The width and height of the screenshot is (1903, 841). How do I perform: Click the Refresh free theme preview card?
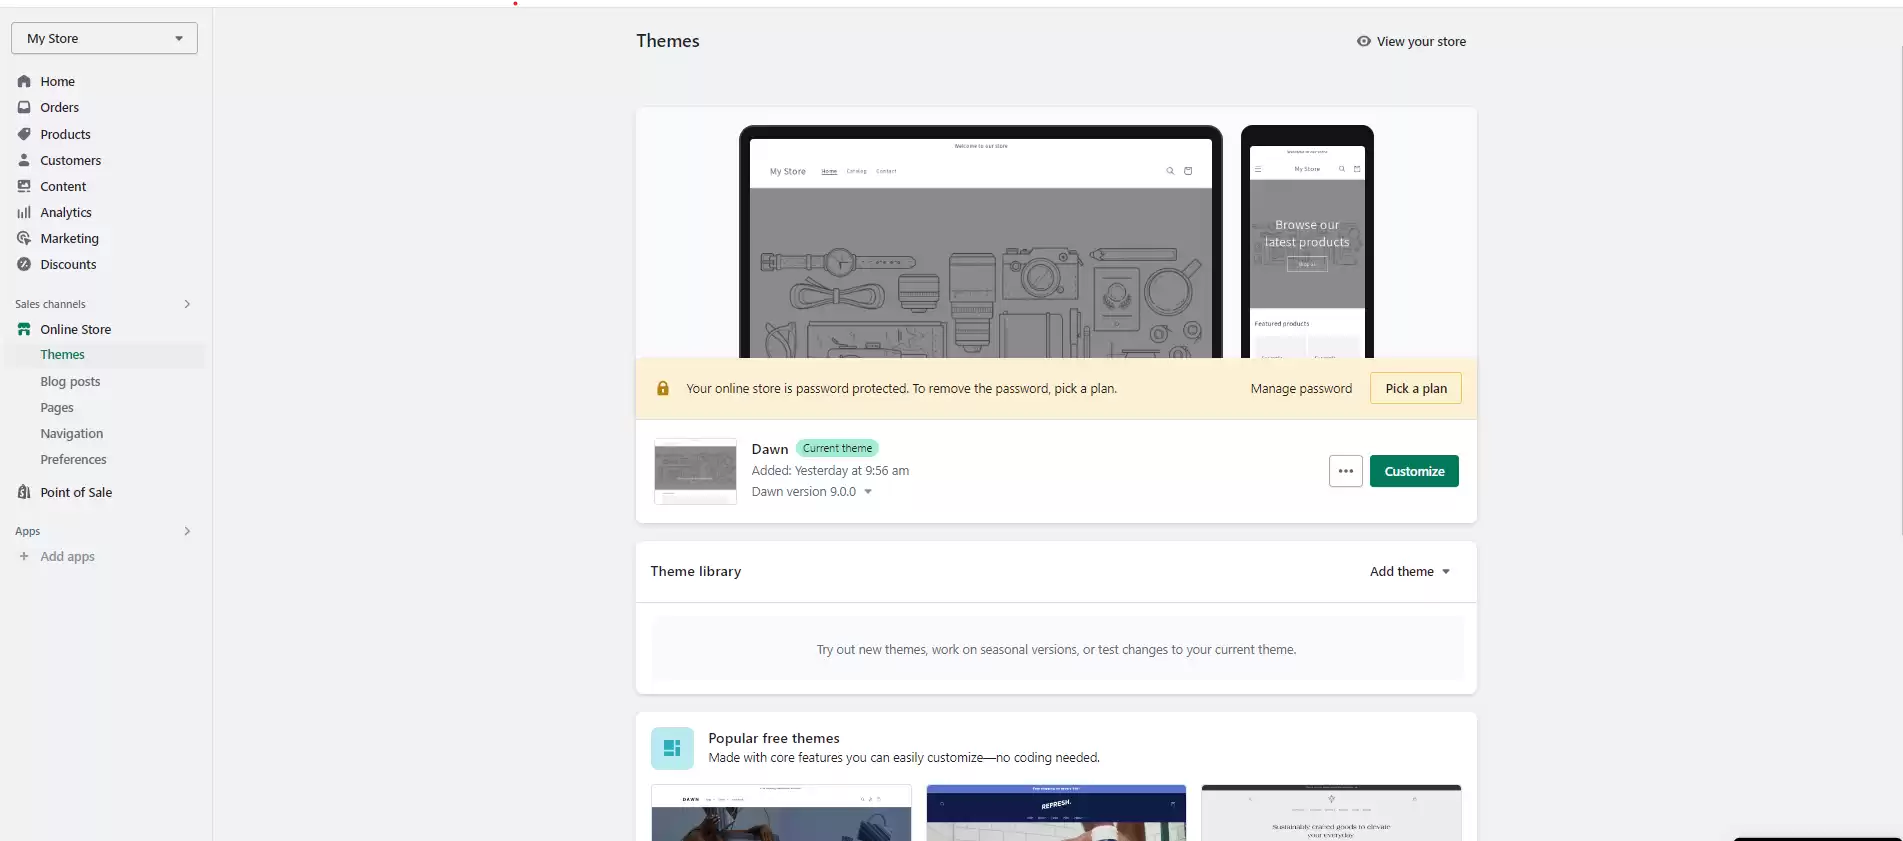point(1056,812)
